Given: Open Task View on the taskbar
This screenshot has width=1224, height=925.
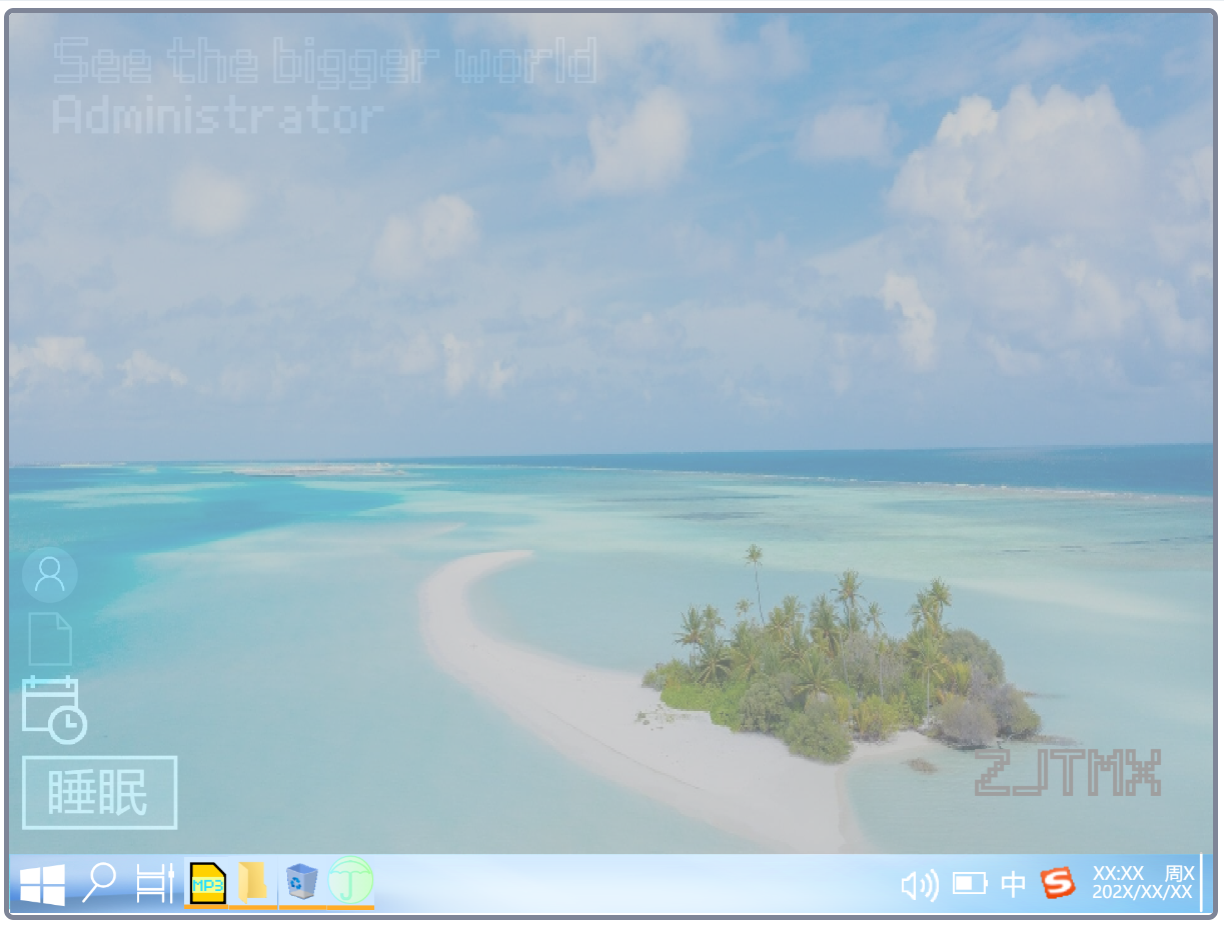Looking at the screenshot, I should pos(155,883).
